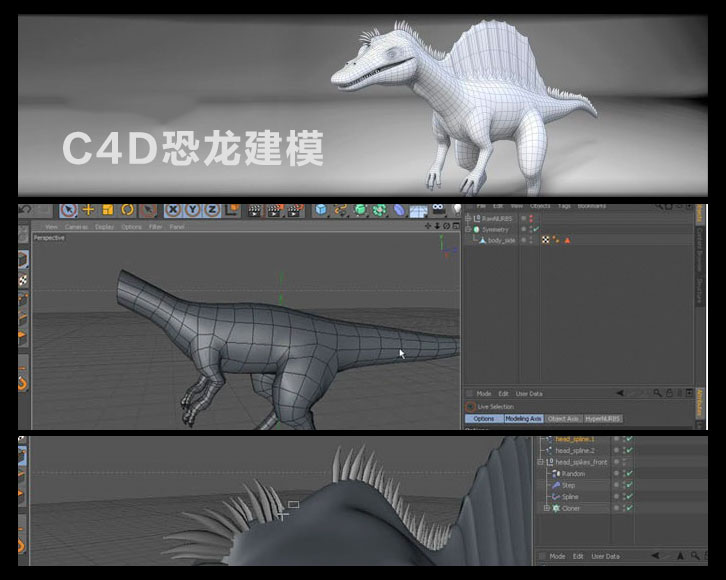Switch to the Object Axis tab
The height and width of the screenshot is (580, 726).
(x=563, y=418)
